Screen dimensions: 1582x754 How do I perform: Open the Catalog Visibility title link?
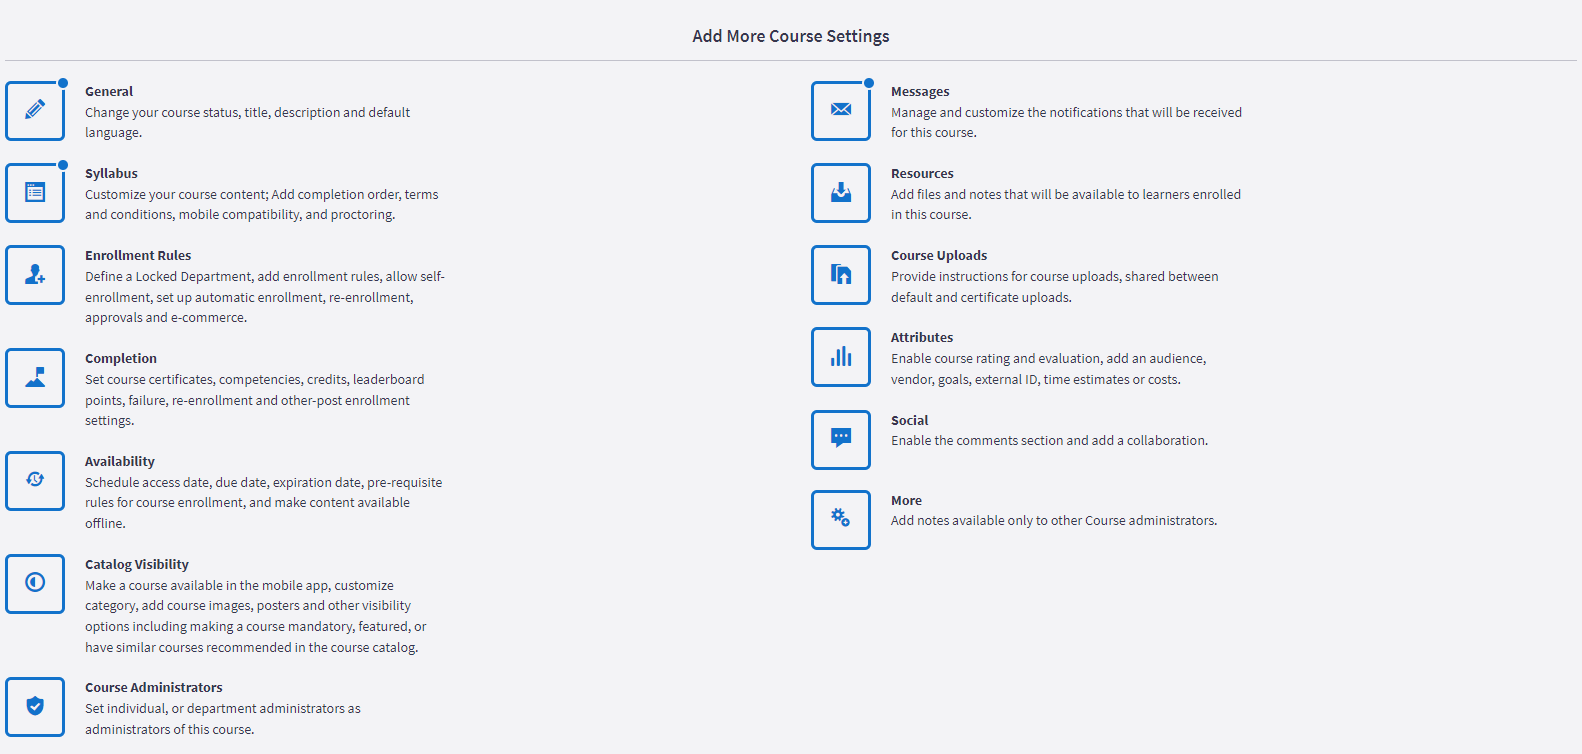pos(137,564)
